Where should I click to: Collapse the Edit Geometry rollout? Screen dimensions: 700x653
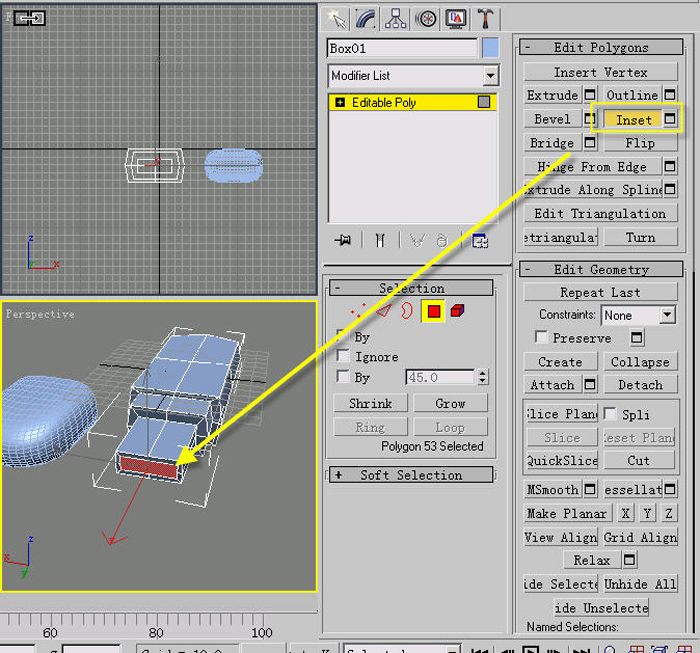[x=601, y=269]
